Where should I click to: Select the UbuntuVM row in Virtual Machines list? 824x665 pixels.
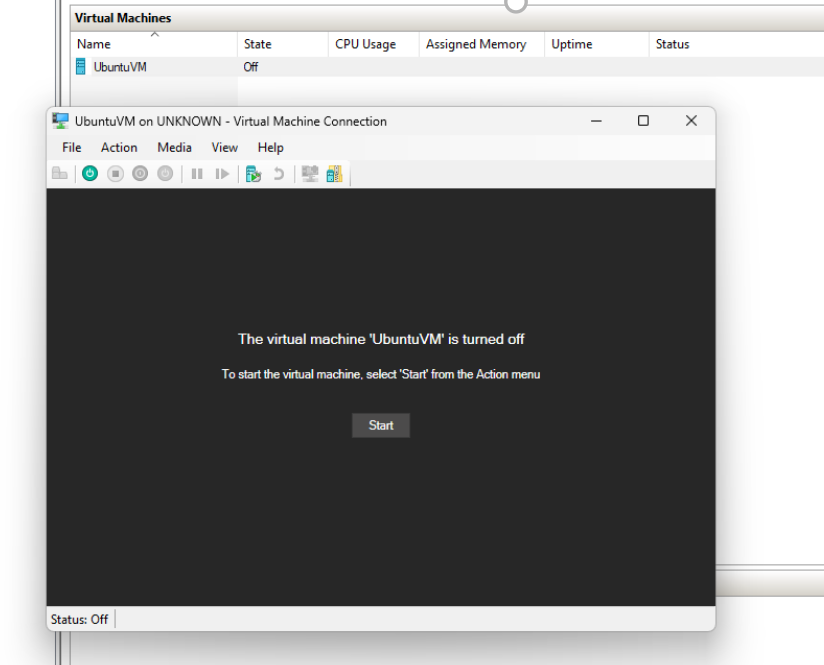[x=110, y=67]
